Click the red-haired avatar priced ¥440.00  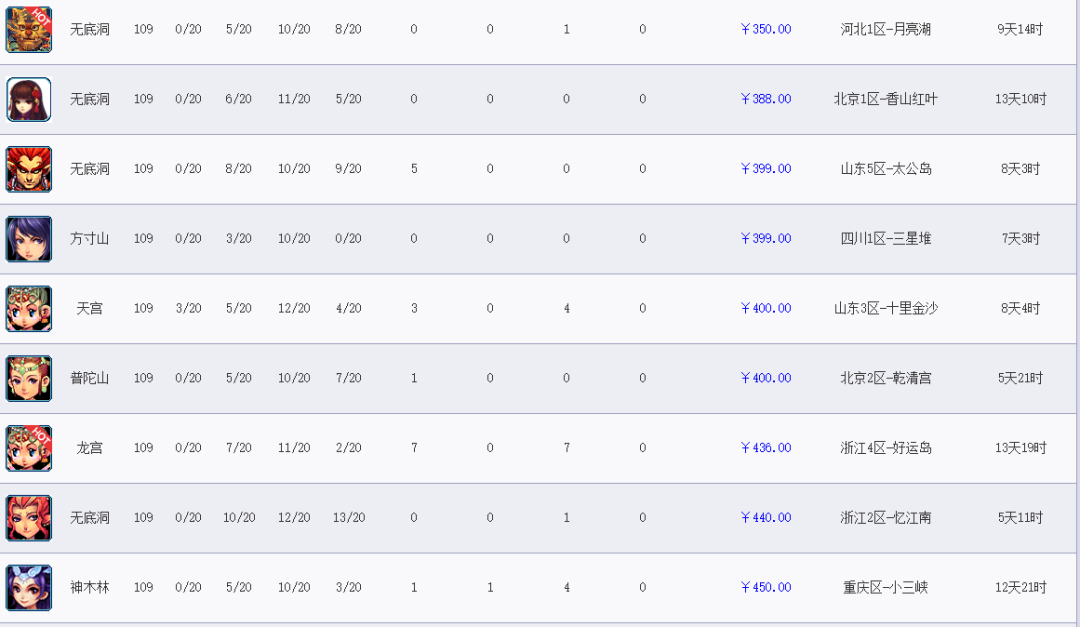coord(29,517)
